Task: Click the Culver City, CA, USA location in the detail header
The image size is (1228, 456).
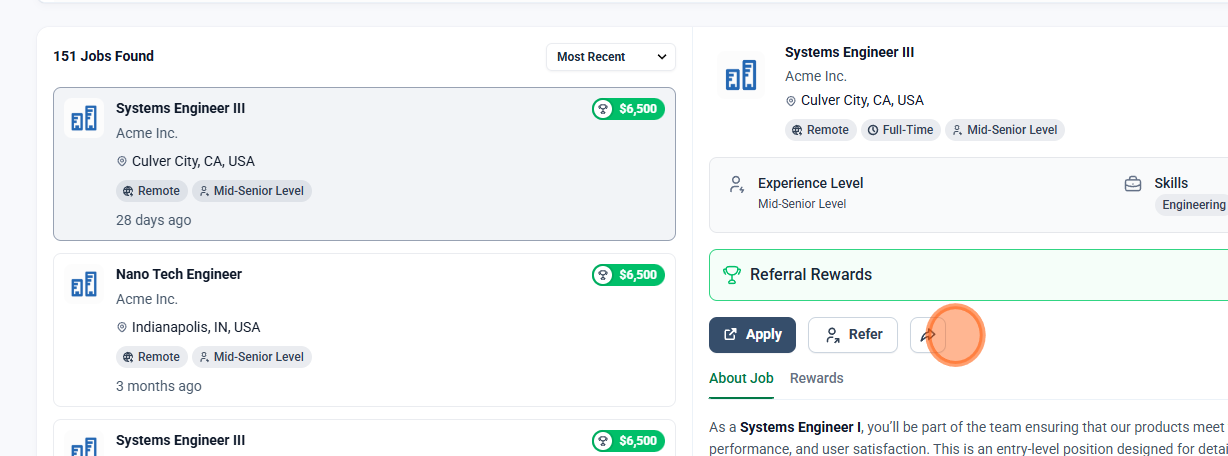Action: (862, 100)
